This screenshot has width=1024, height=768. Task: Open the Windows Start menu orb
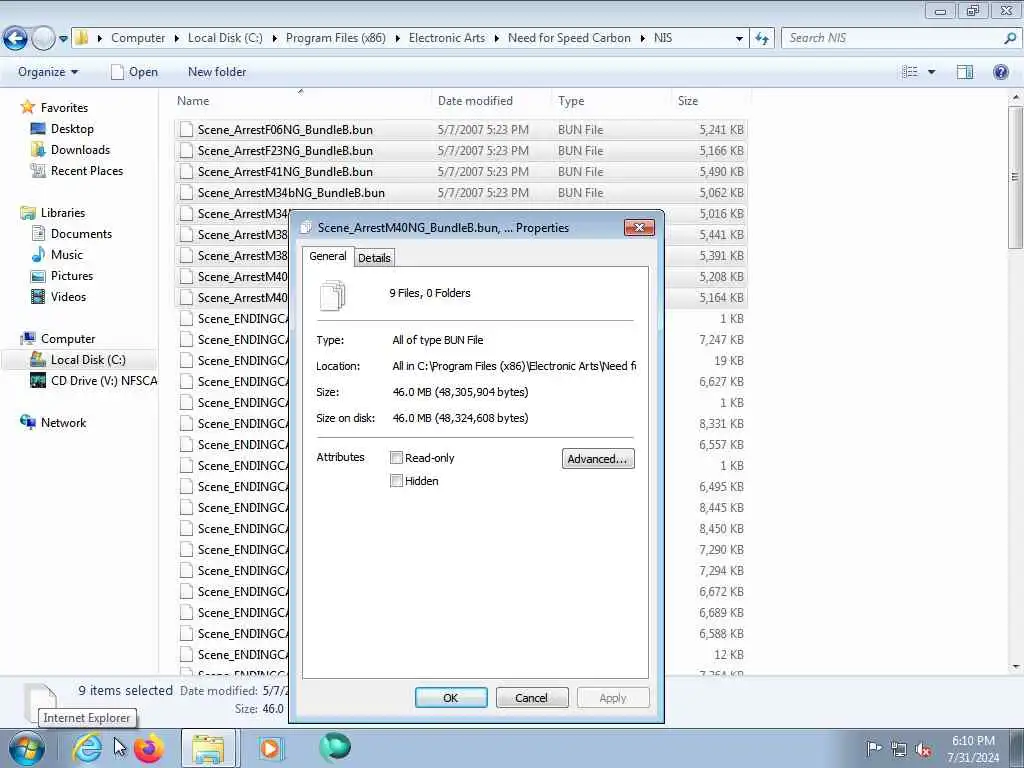click(x=27, y=748)
